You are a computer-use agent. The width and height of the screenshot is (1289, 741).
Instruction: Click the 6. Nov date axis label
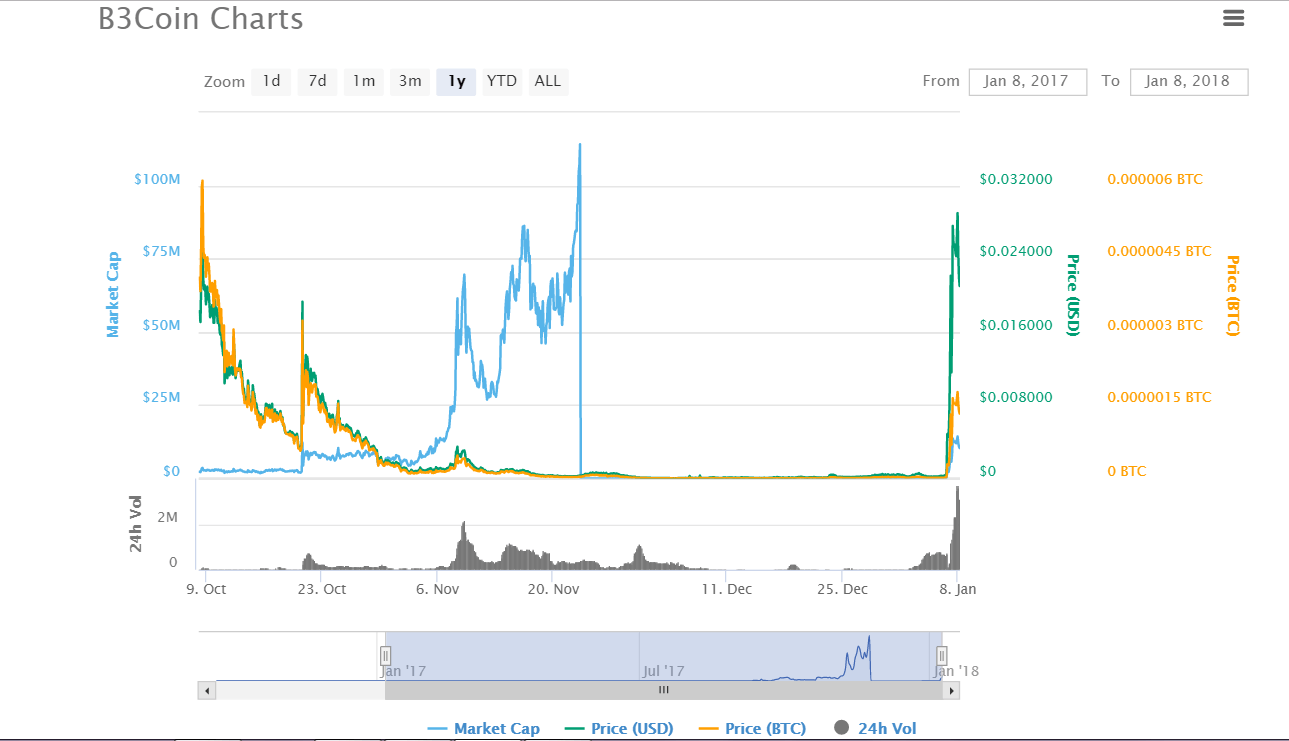pos(437,589)
